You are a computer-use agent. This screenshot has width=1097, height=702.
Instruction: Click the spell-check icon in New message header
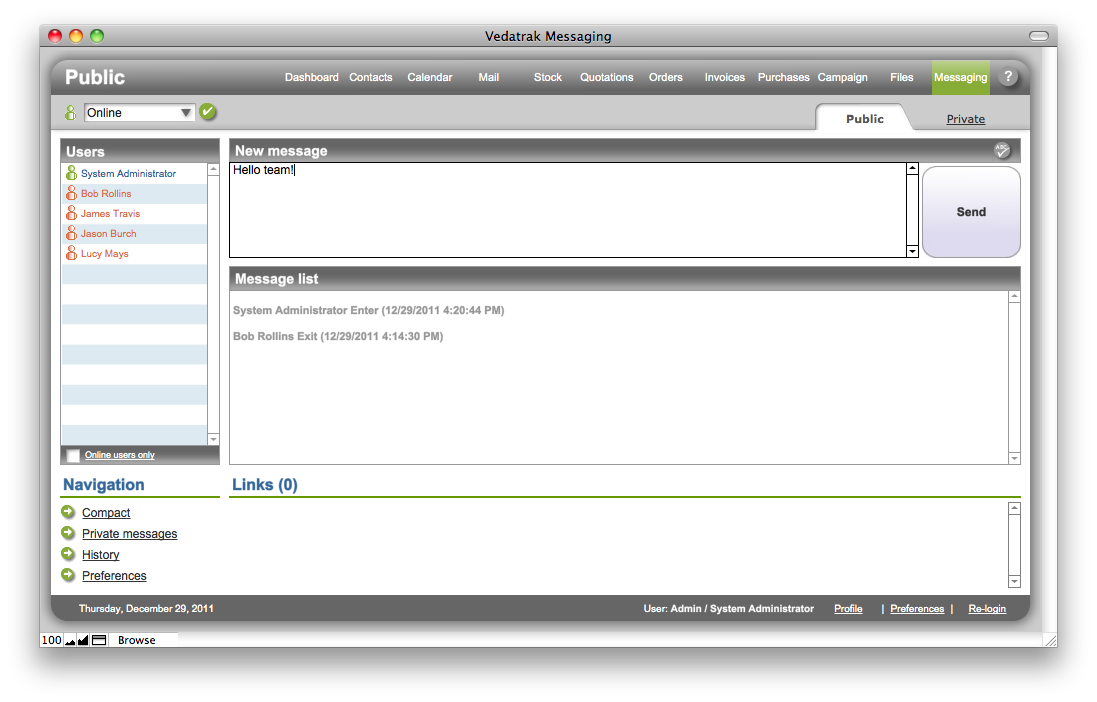pyautogui.click(x=1002, y=150)
